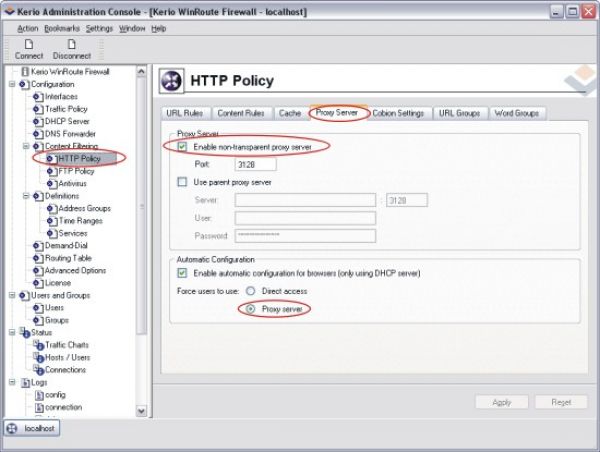Collapse the Logs tree node
Image resolution: width=600 pixels, height=452 pixels.
(x=12, y=382)
